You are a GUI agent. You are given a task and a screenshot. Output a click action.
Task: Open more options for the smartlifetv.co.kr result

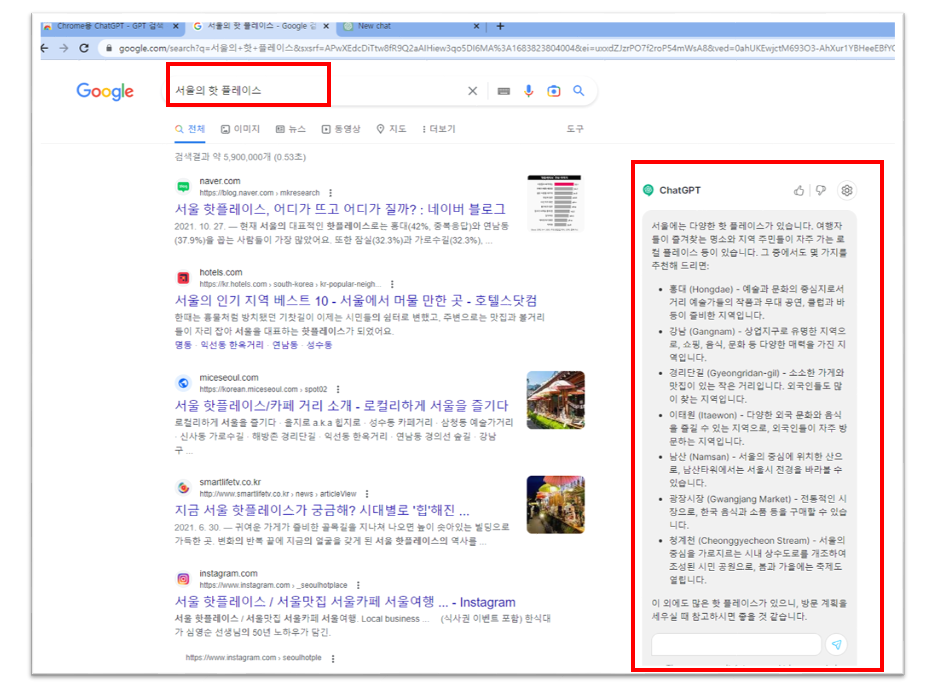367,494
